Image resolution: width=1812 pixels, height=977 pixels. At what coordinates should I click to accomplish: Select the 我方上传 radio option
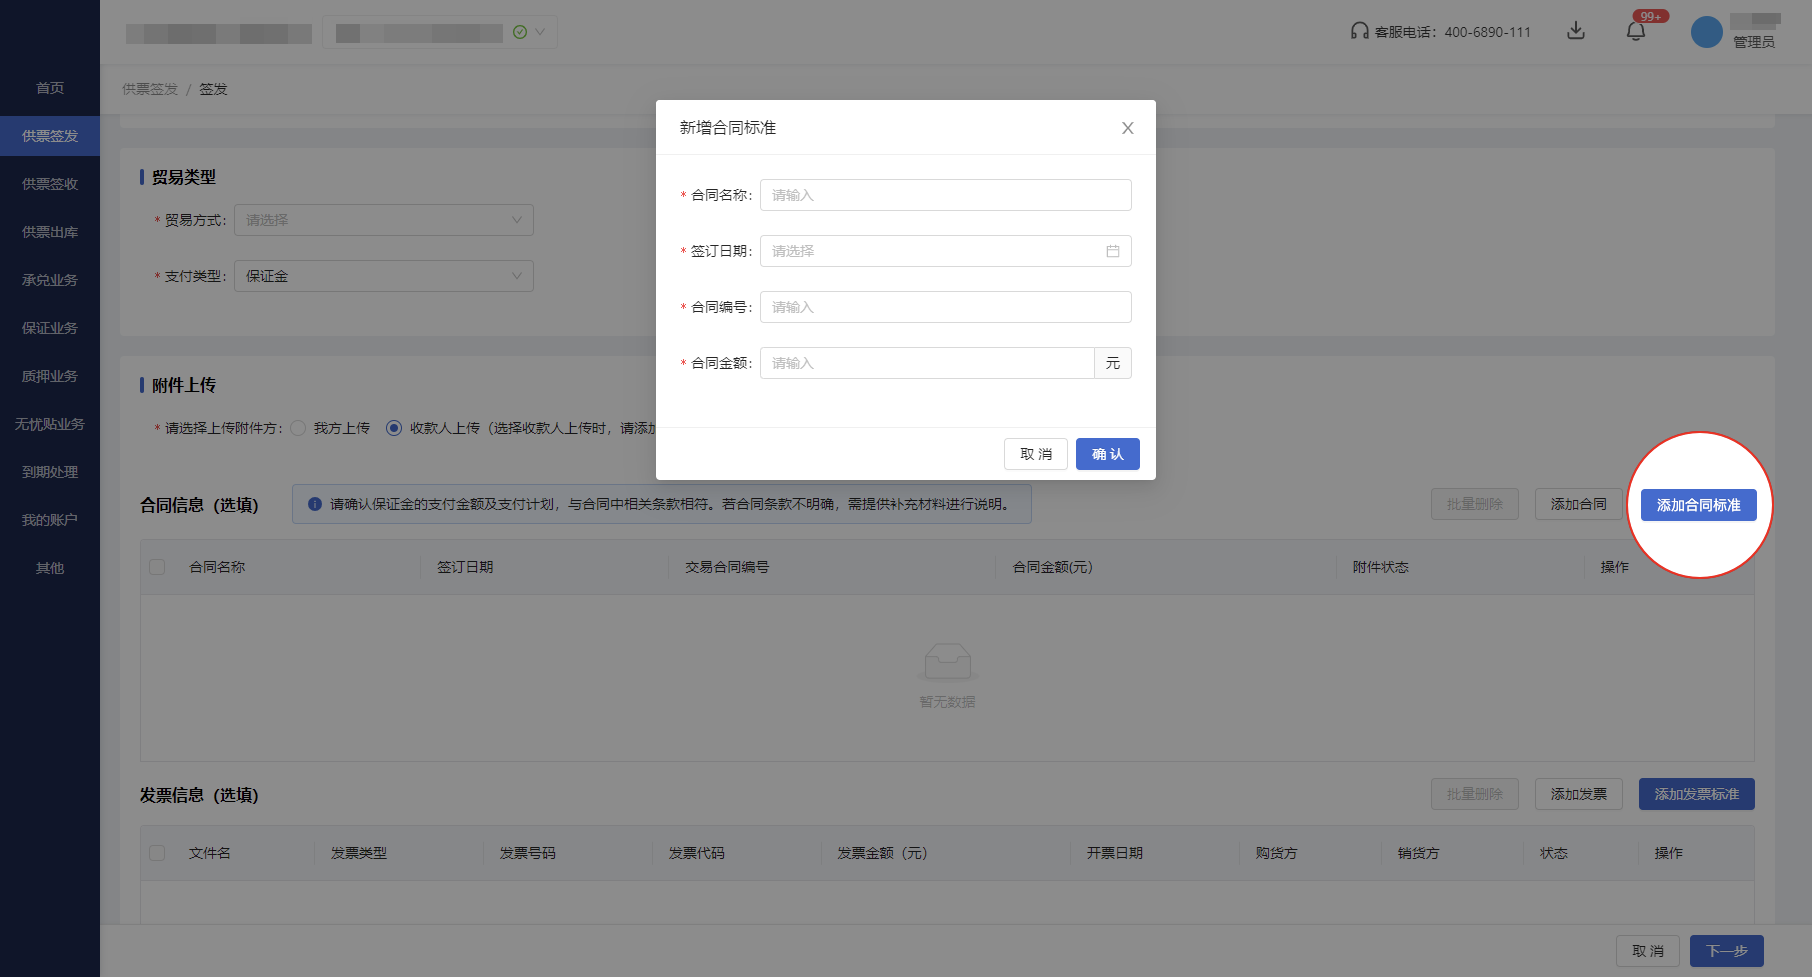pyautogui.click(x=298, y=427)
